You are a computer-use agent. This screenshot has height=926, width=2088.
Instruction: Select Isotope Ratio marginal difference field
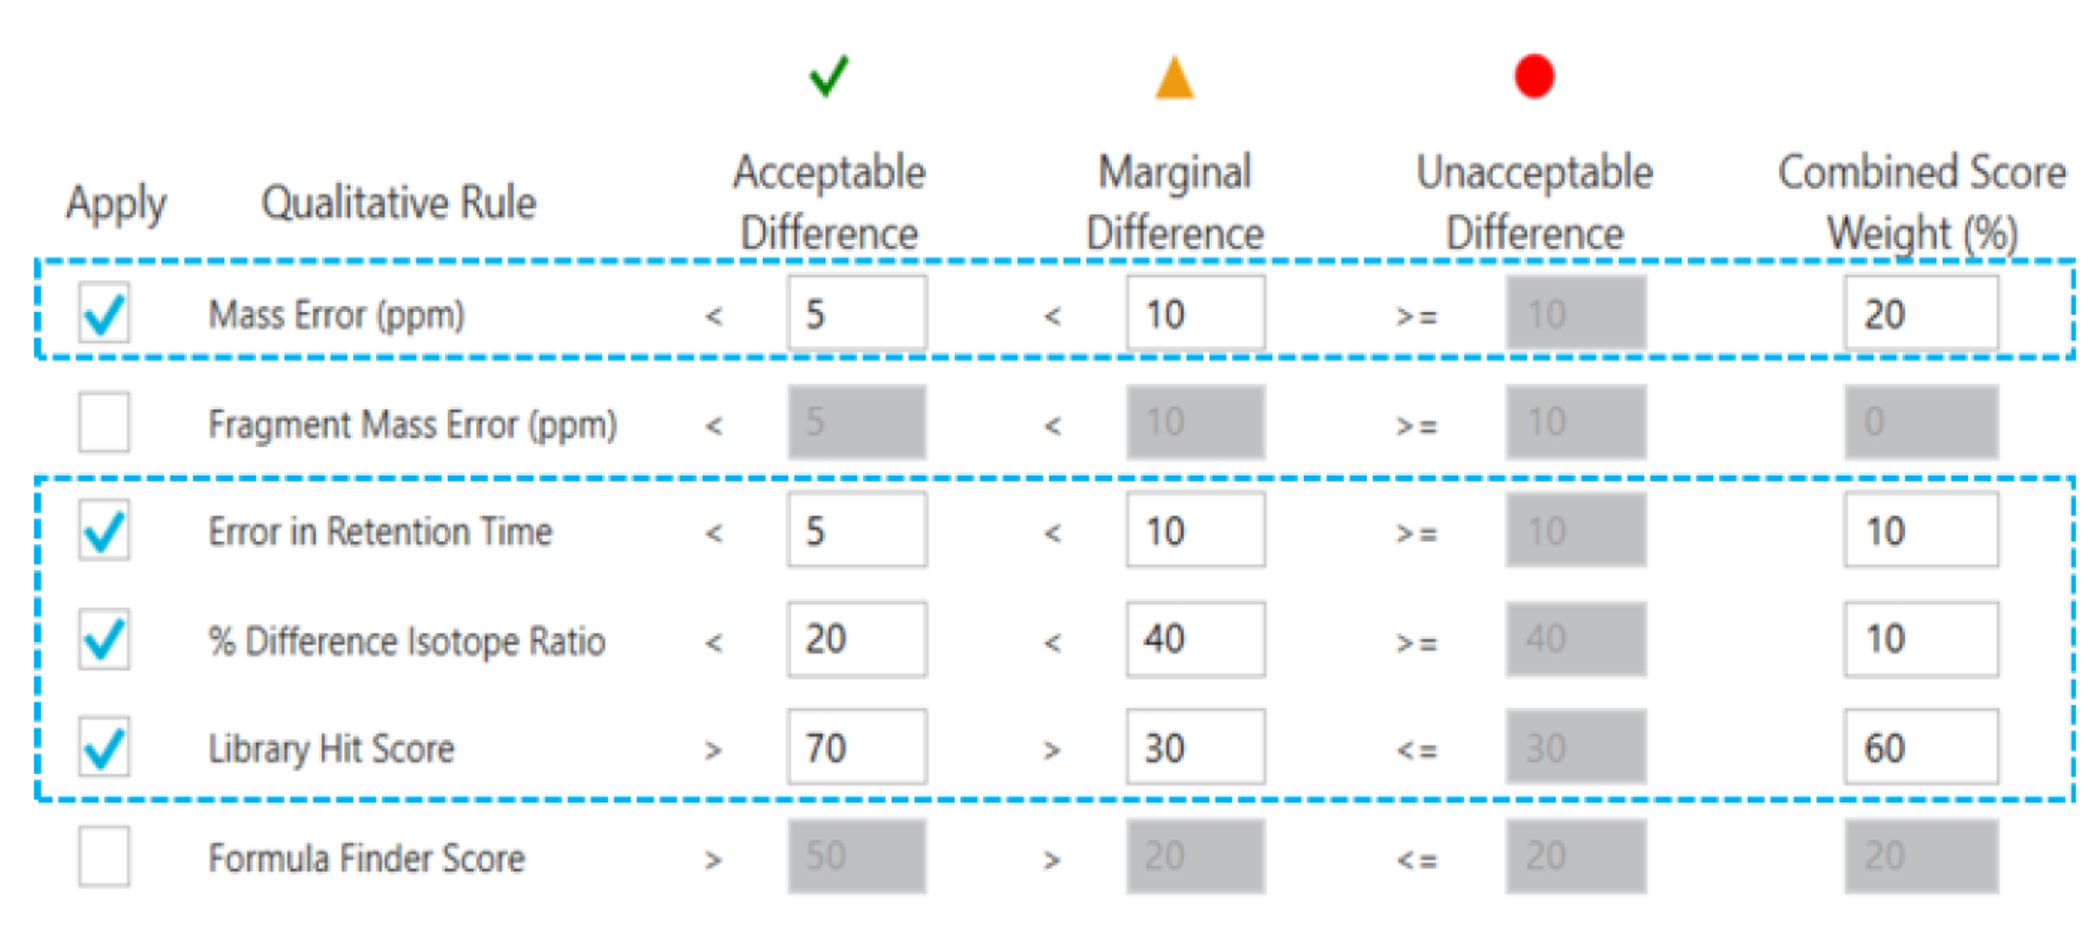point(1196,639)
